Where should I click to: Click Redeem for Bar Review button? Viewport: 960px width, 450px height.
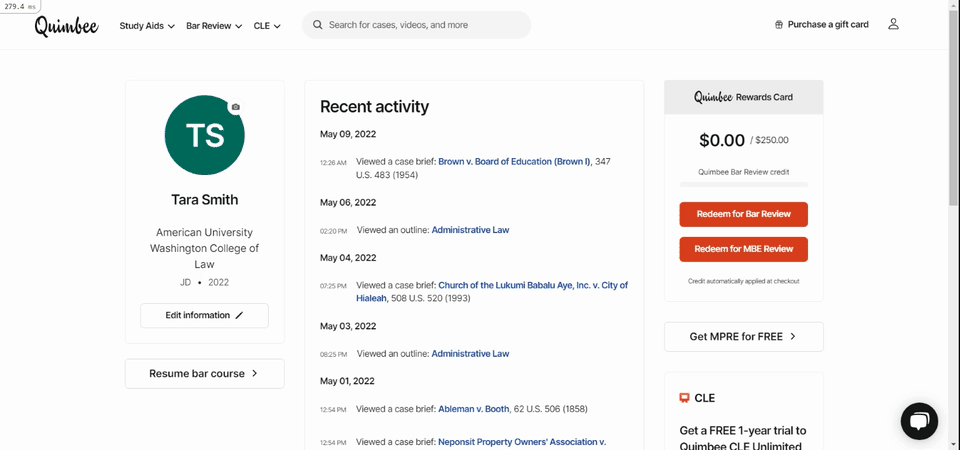[x=743, y=214]
